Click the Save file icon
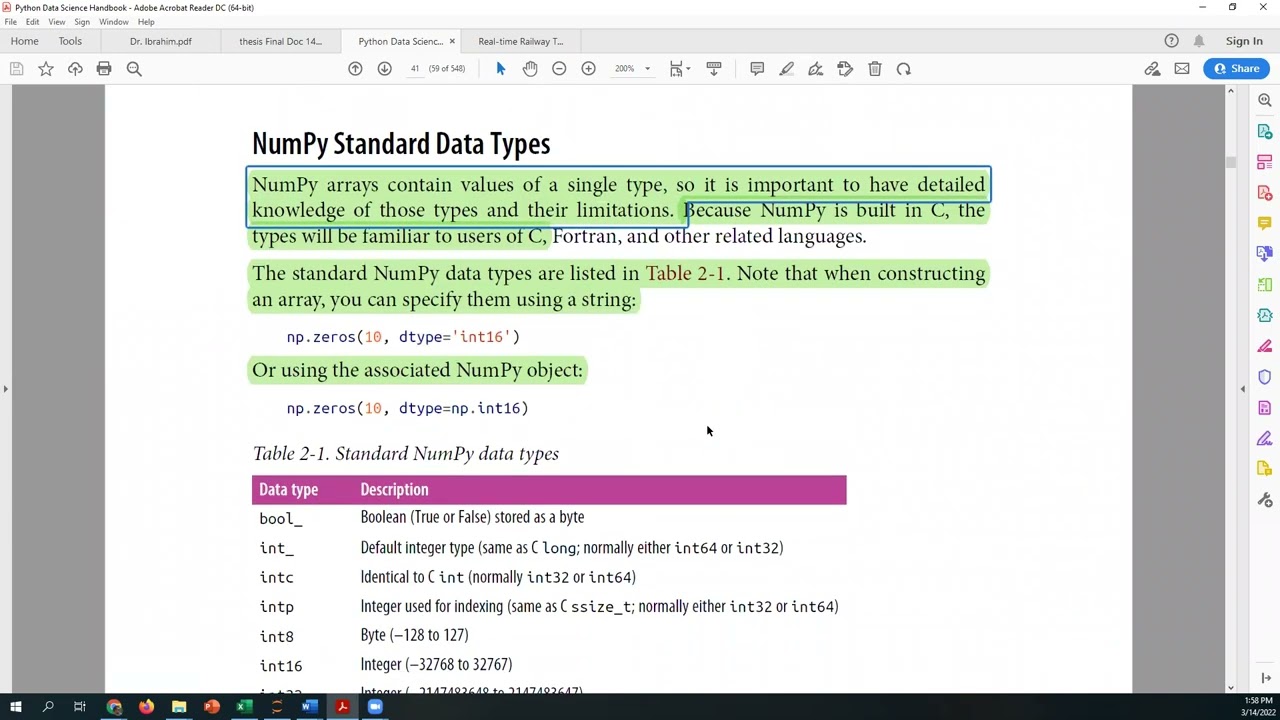The image size is (1280, 720). pyautogui.click(x=16, y=69)
